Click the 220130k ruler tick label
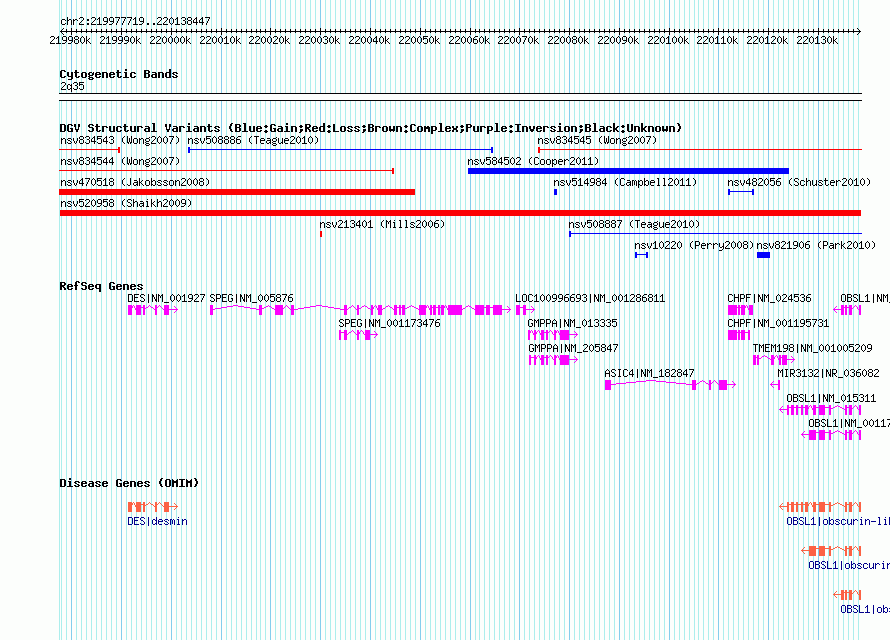 [x=817, y=40]
